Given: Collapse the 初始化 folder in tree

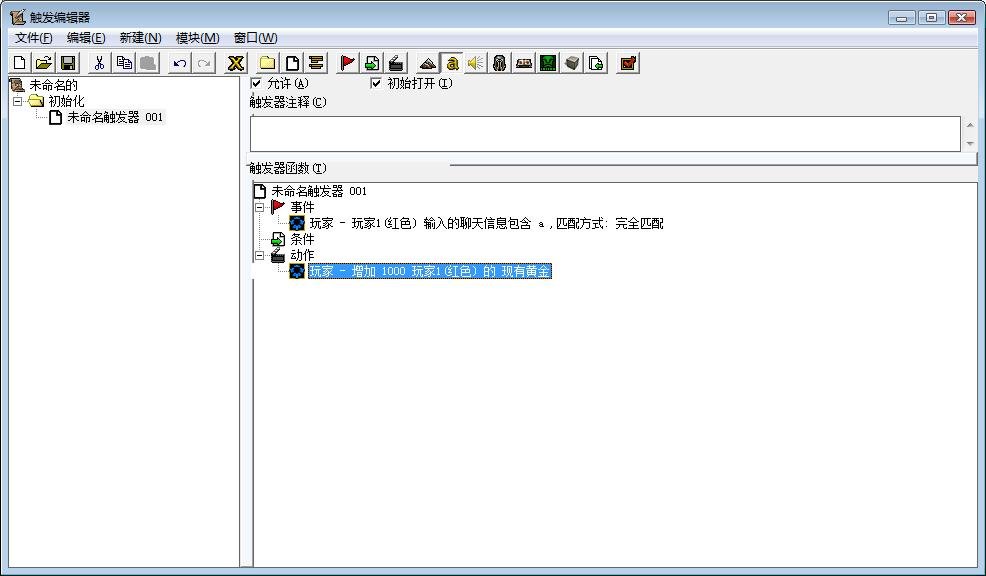Looking at the screenshot, I should [17, 101].
